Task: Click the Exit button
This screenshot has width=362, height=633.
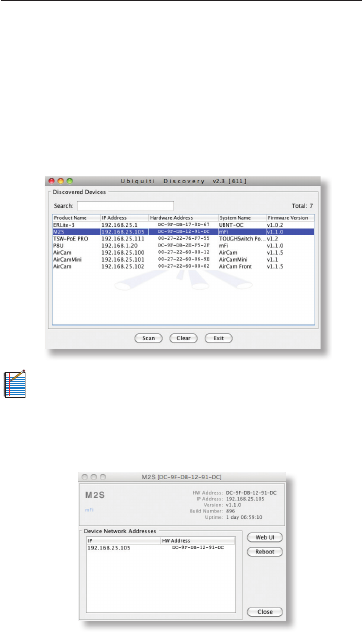Action: point(219,338)
